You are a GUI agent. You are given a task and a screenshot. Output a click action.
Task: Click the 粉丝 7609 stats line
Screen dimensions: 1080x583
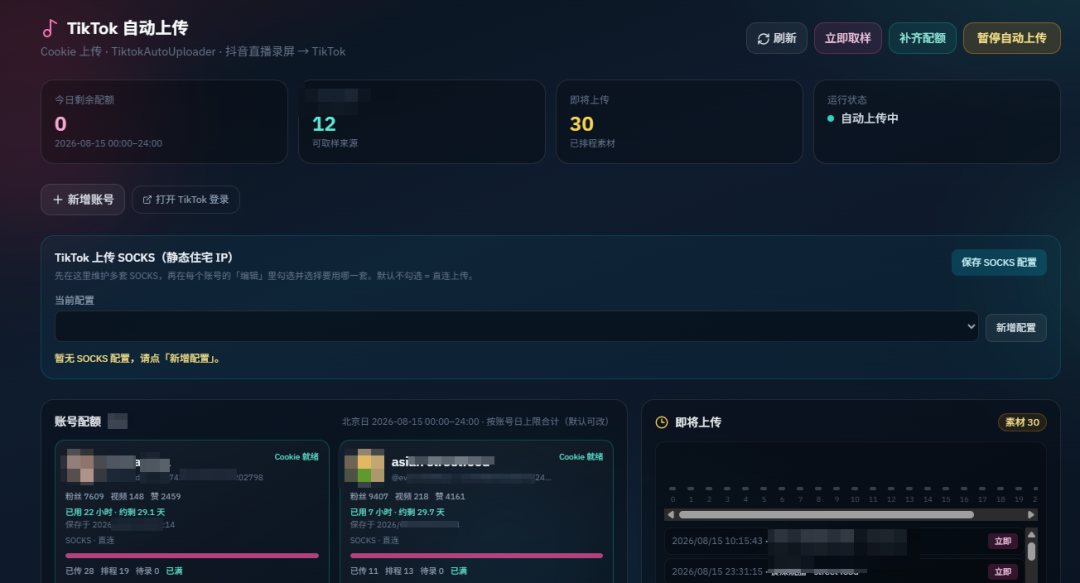[123, 496]
